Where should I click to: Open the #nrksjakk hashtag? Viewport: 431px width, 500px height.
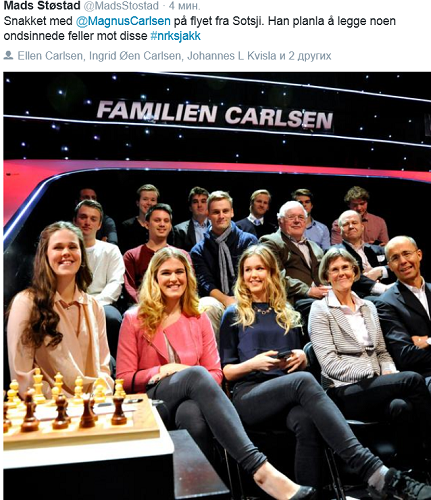[x=175, y=36]
